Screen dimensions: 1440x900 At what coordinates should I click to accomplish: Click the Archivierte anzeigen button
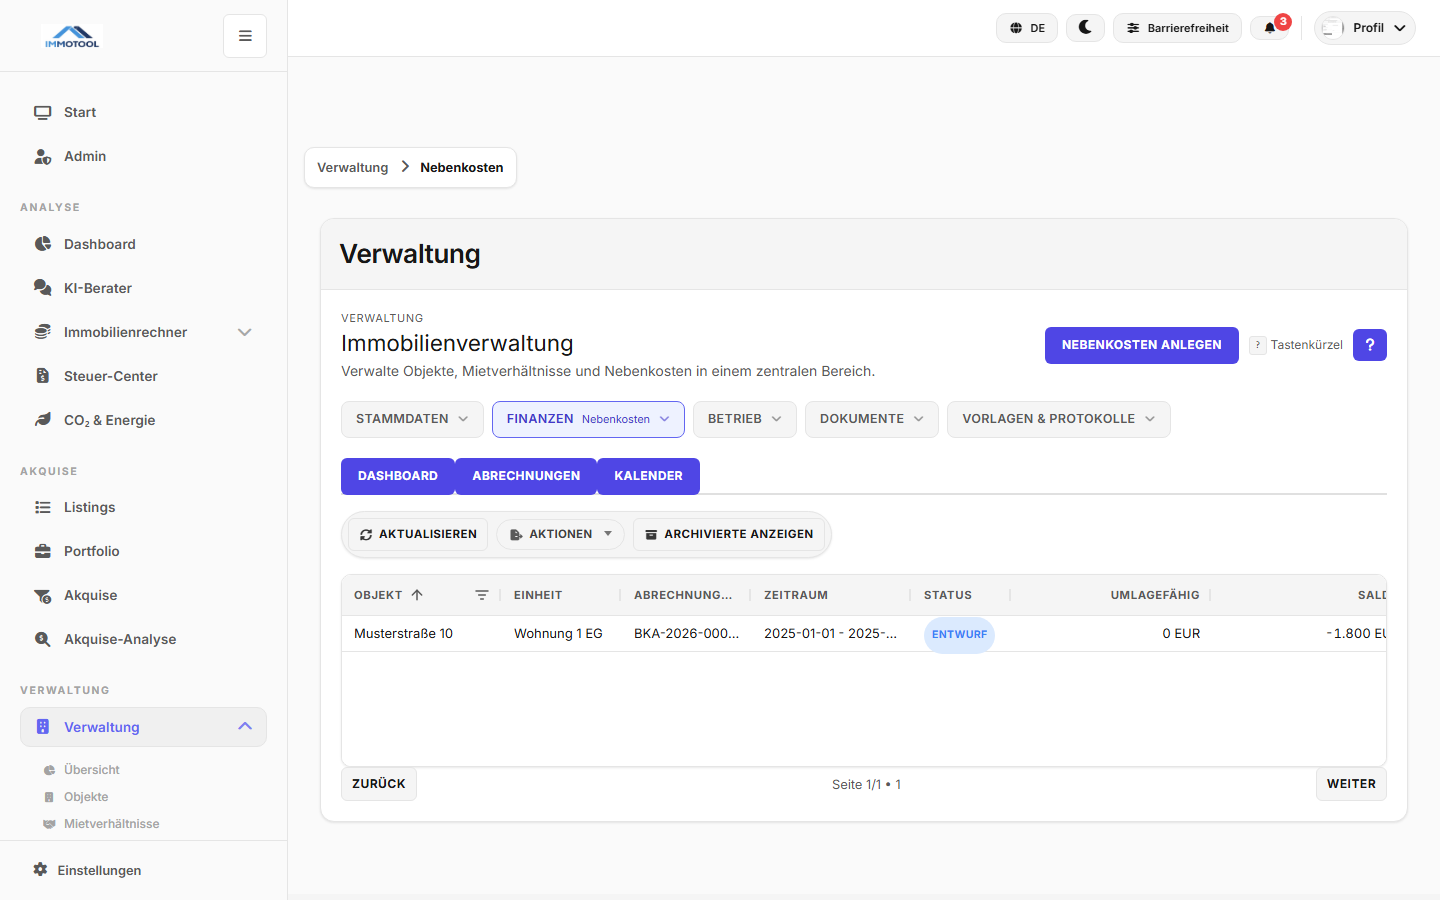(729, 534)
